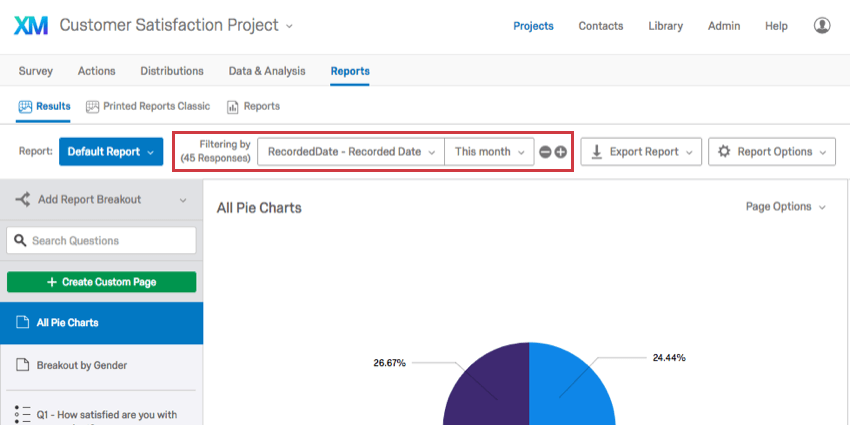
Task: Expand the Customer Satisfaction Project title dropdown
Action: click(289, 26)
